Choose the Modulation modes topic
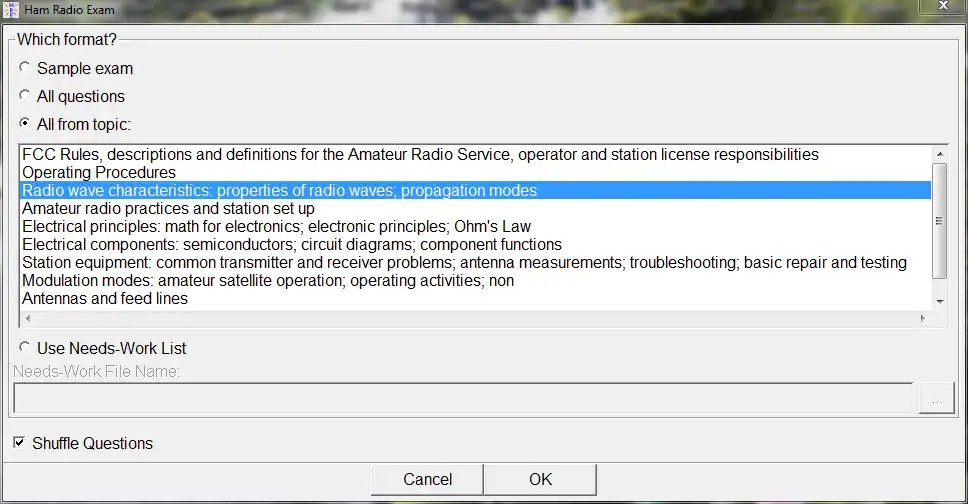The height and width of the screenshot is (504, 968). [x=476, y=280]
